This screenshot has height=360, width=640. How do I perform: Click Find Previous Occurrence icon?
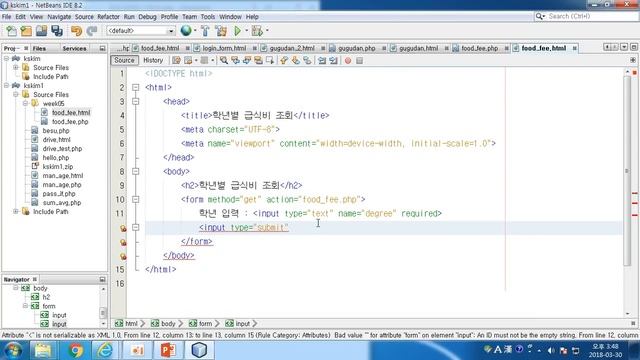coord(236,60)
